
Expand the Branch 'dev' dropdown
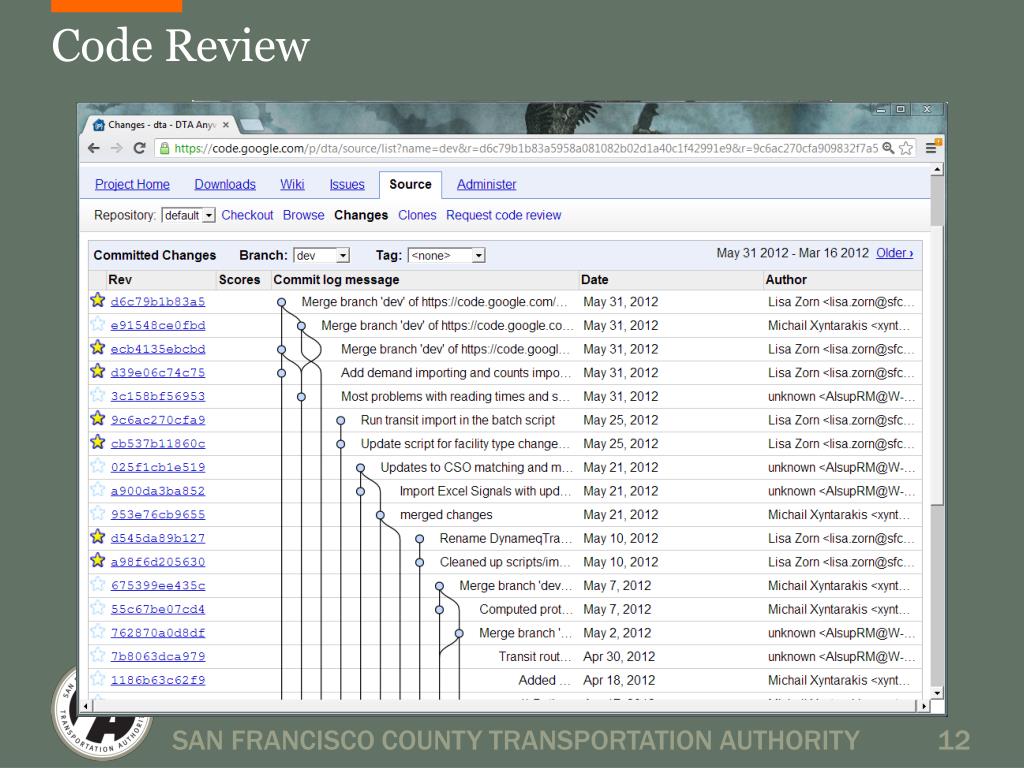coord(320,255)
